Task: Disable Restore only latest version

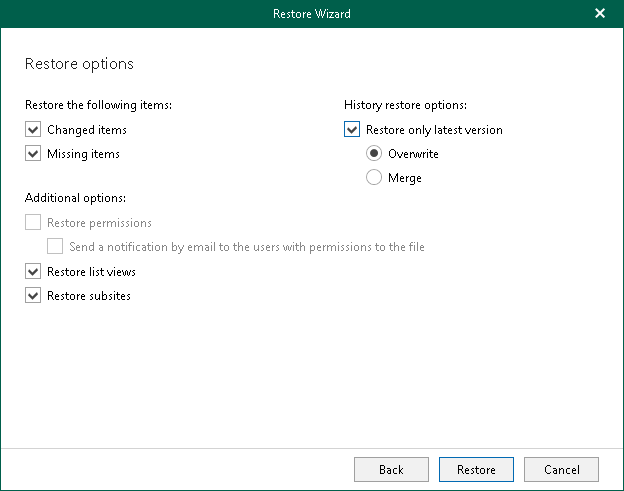Action: pos(351,130)
